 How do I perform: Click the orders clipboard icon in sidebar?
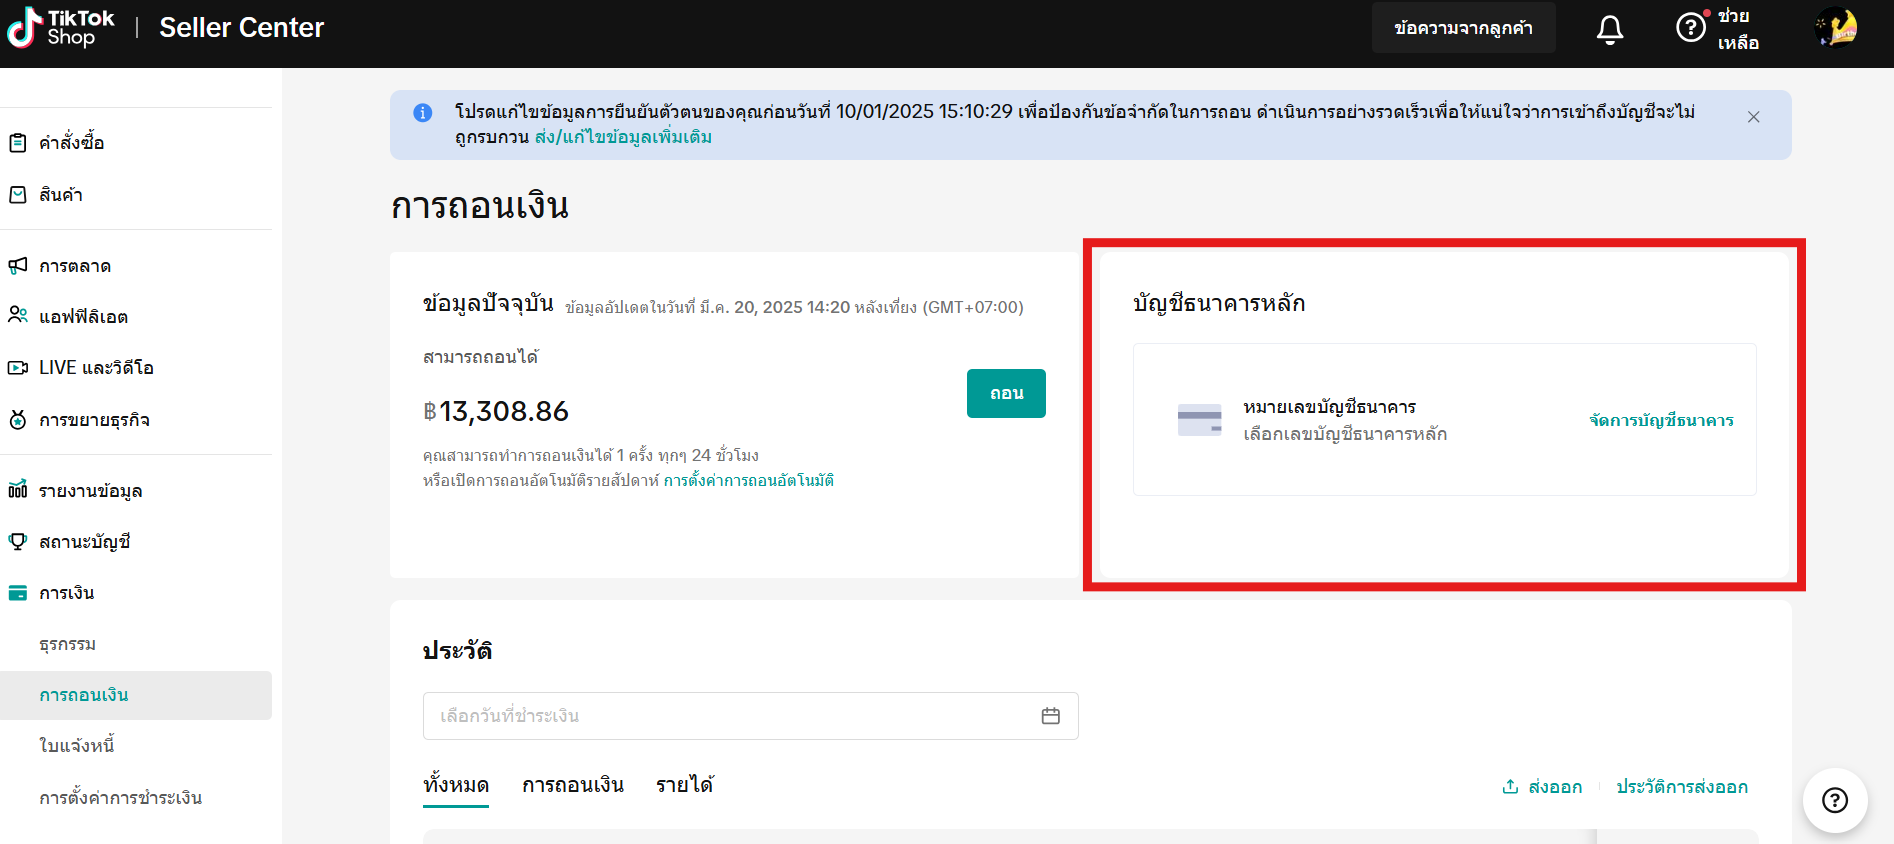click(x=18, y=143)
